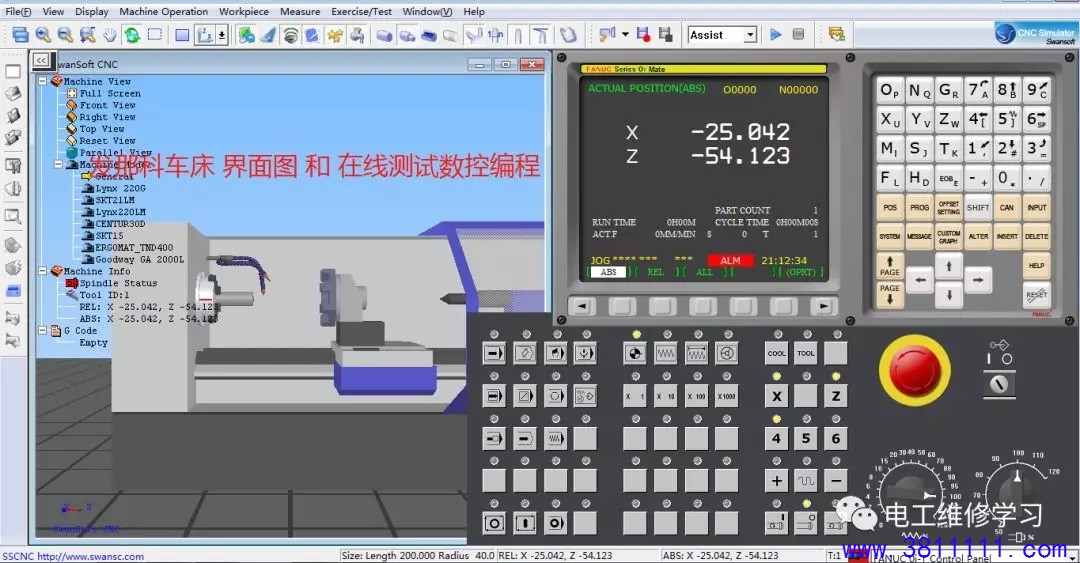Screen dimensions: 1080x563
Task: Select the zoom out magnifier tool
Action: point(65,34)
